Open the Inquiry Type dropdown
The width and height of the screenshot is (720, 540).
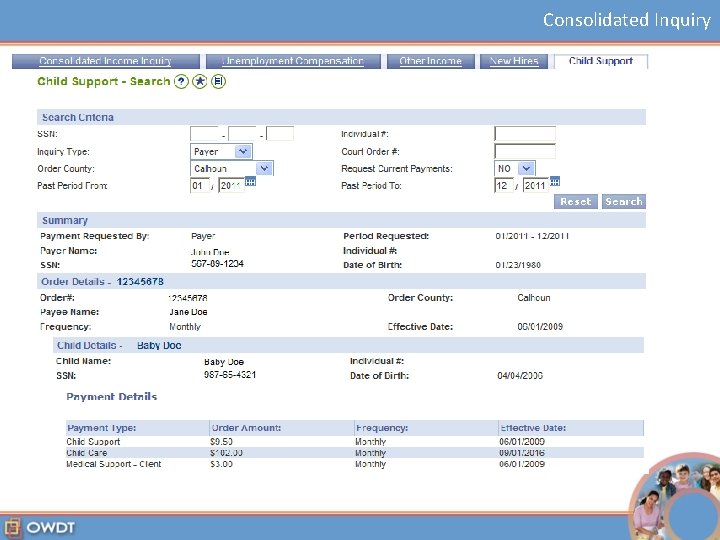tap(221, 152)
